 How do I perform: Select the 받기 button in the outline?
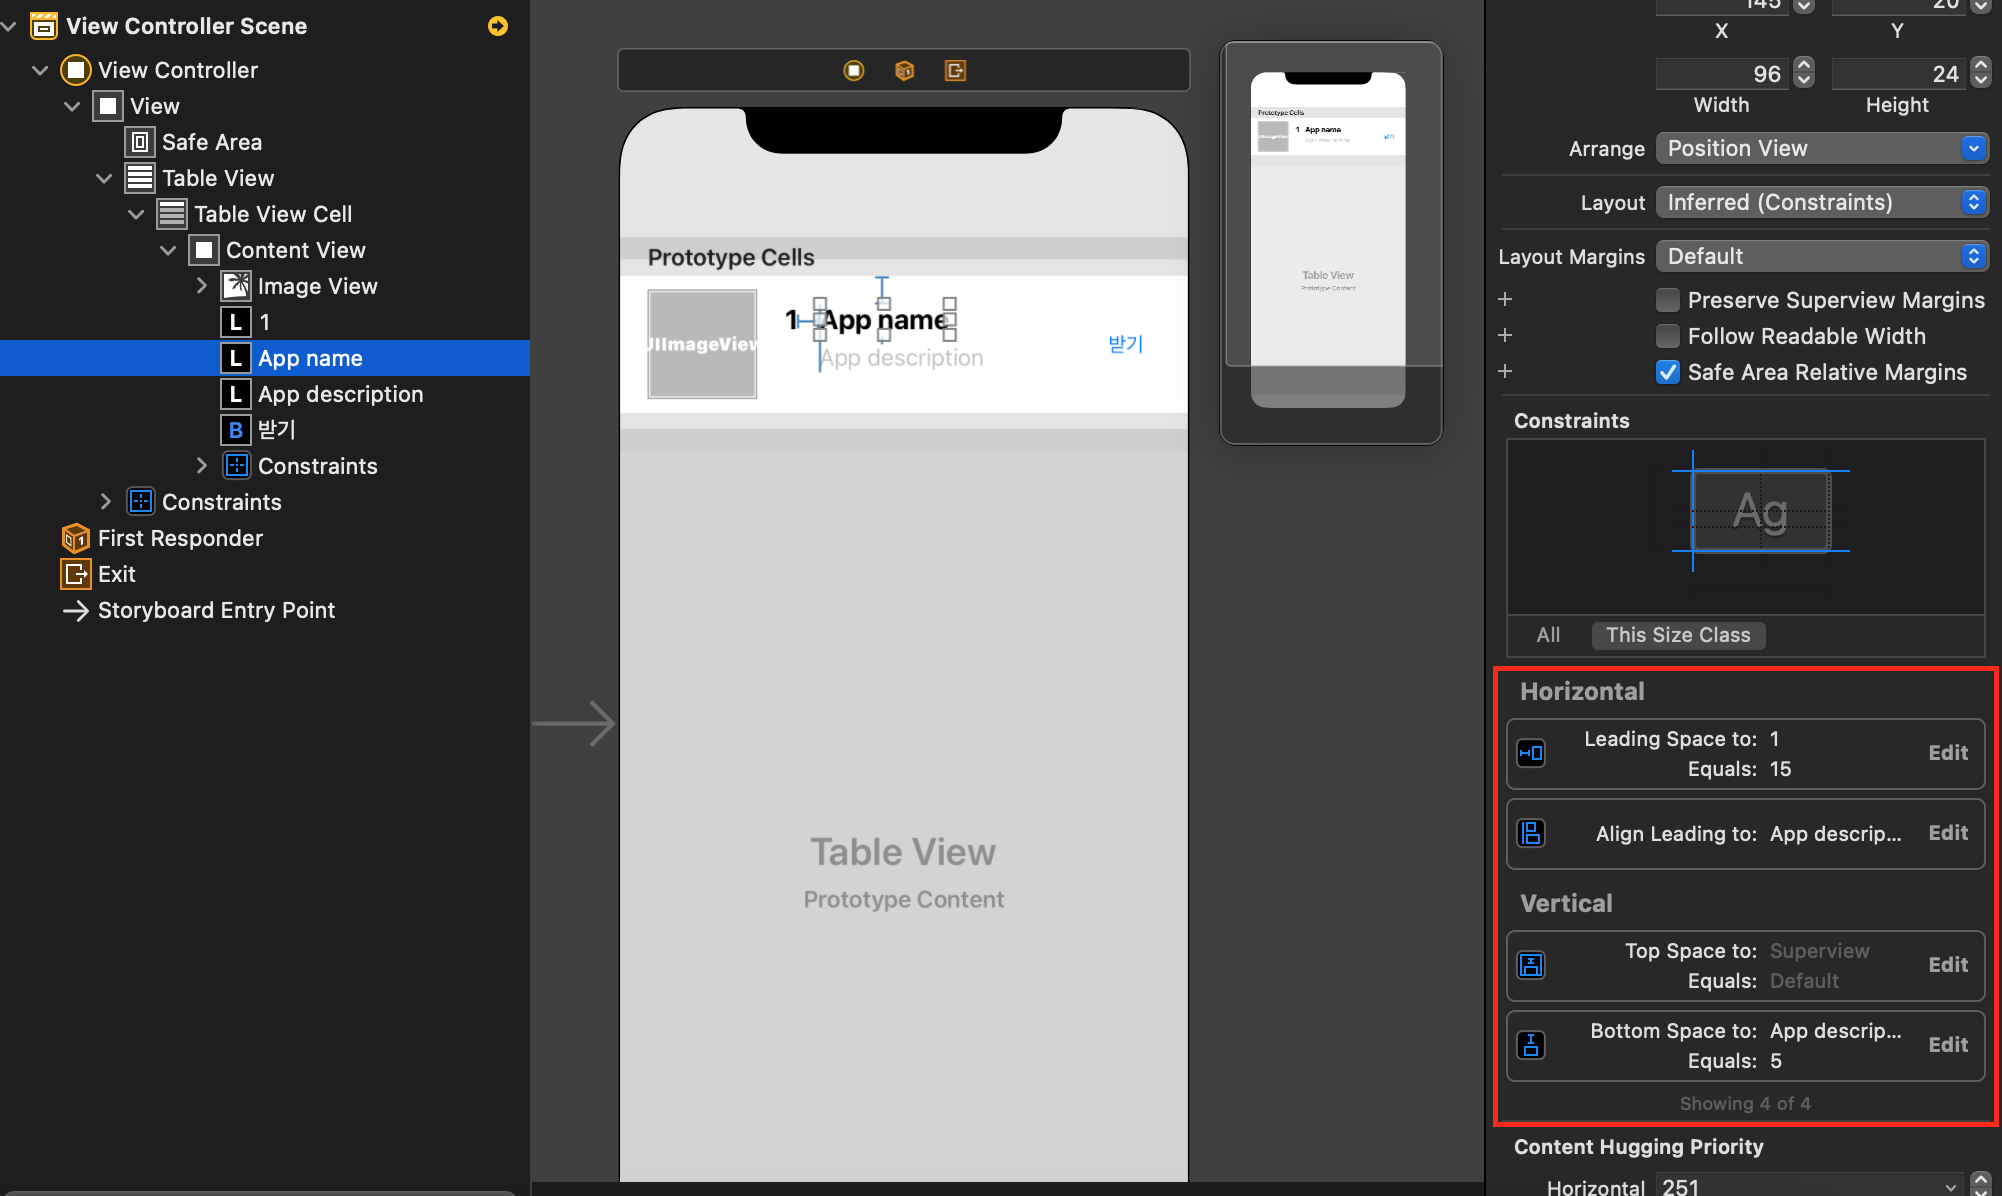click(276, 430)
